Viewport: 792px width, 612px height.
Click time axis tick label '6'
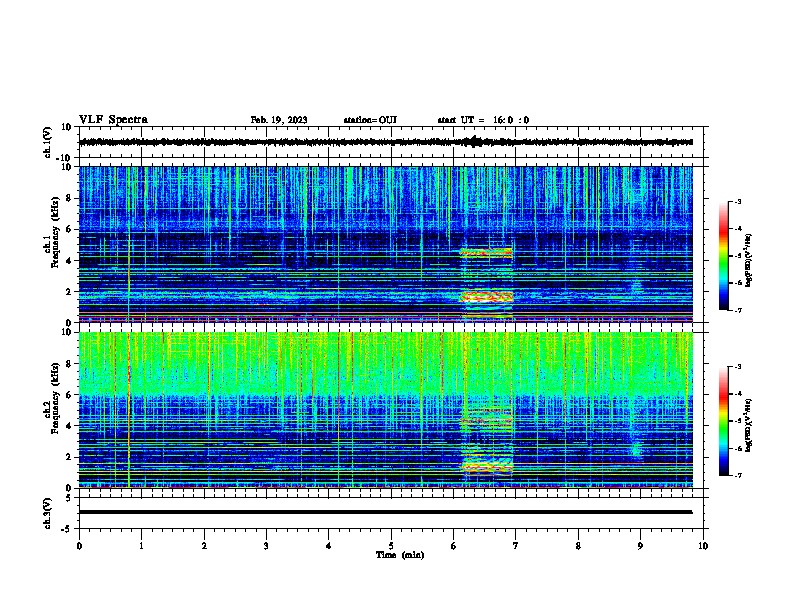454,546
